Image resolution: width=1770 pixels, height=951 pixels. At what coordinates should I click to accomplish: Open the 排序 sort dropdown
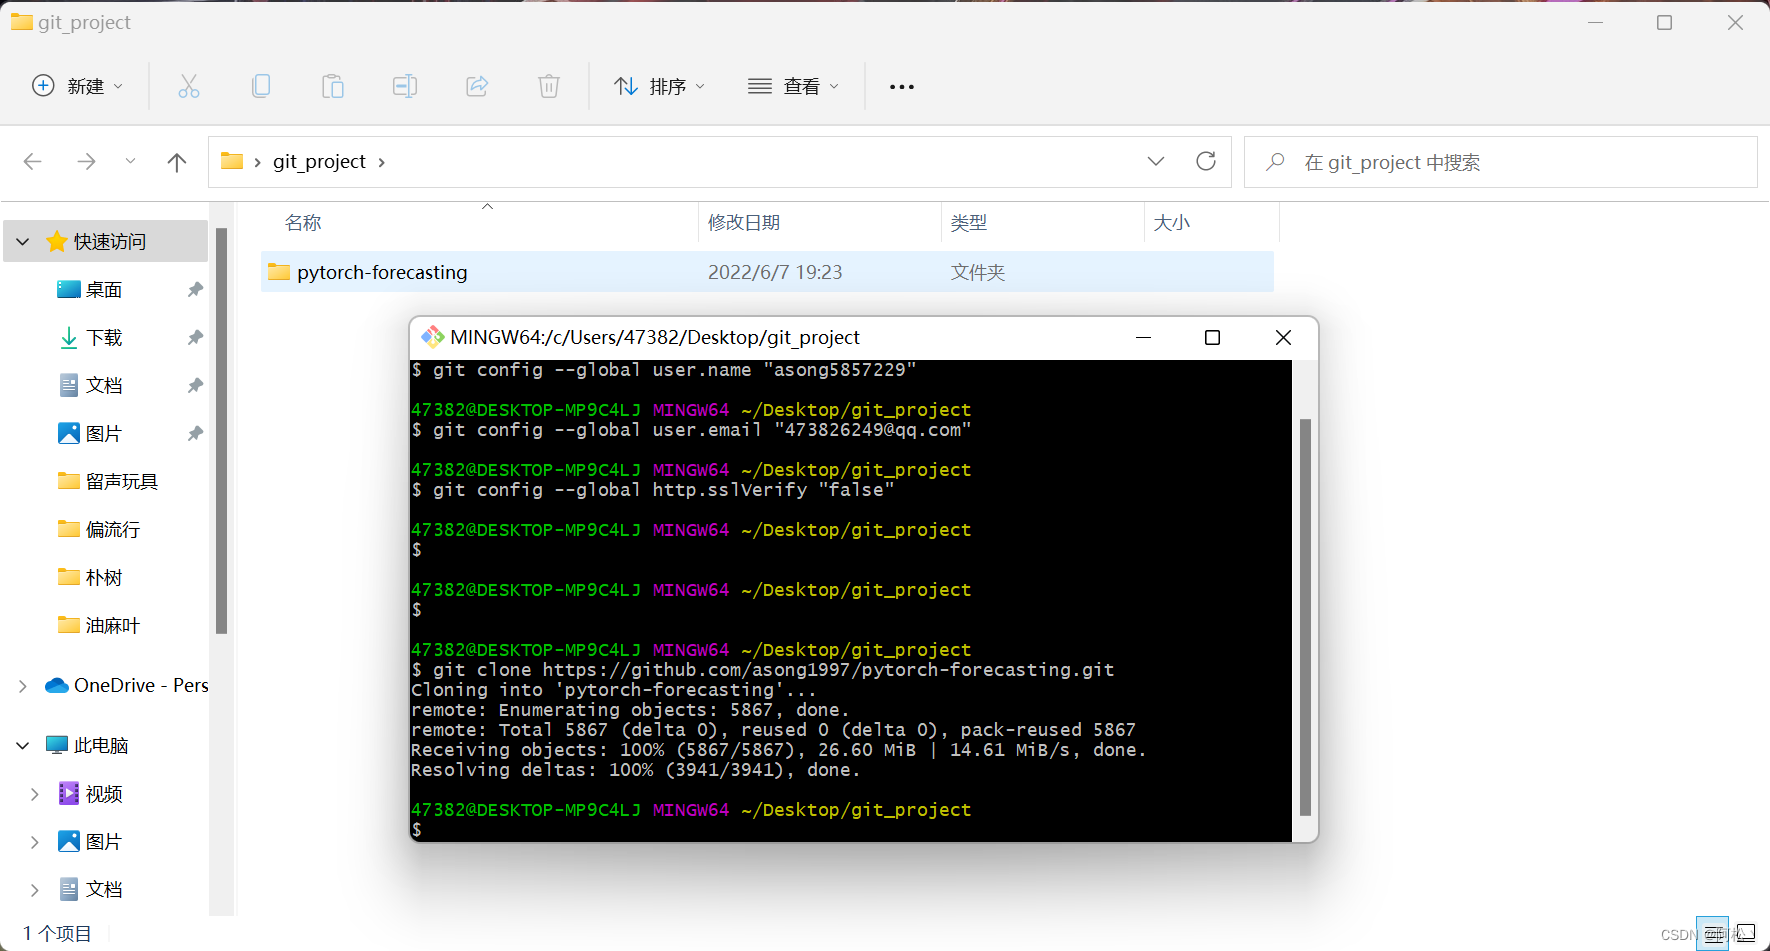[x=660, y=86]
